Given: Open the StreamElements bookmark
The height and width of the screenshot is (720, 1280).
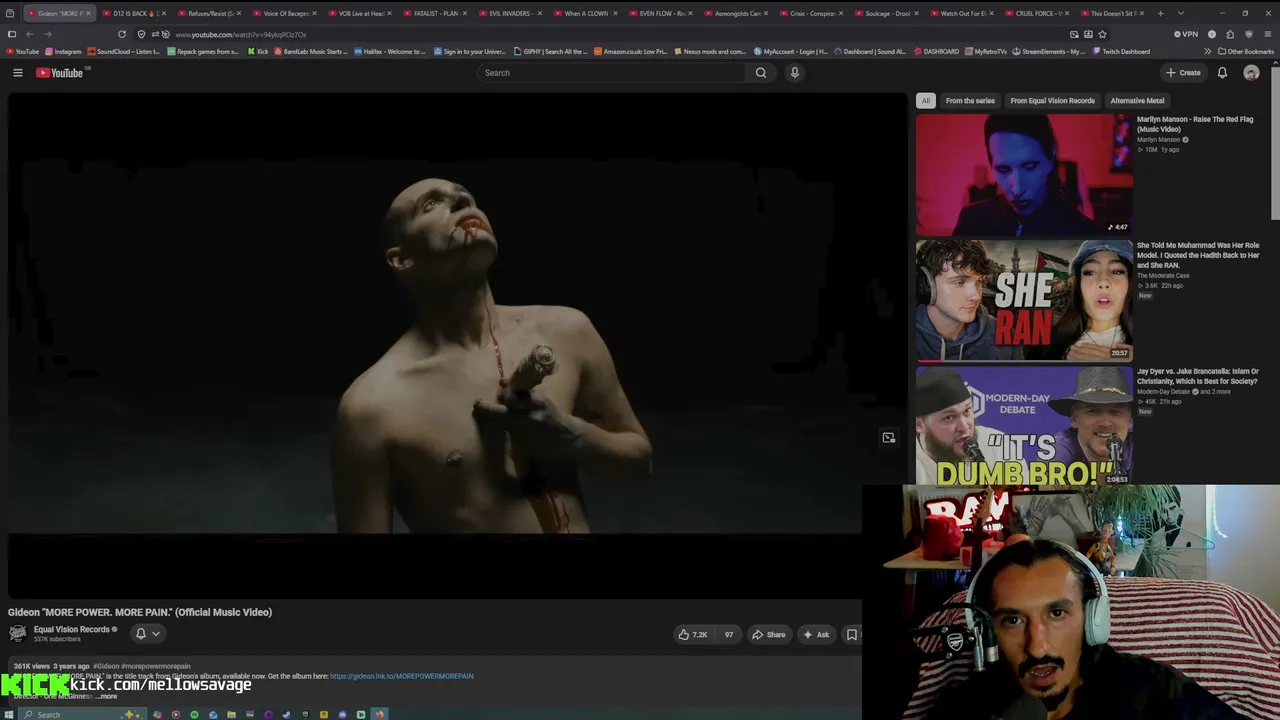Looking at the screenshot, I should (1049, 51).
